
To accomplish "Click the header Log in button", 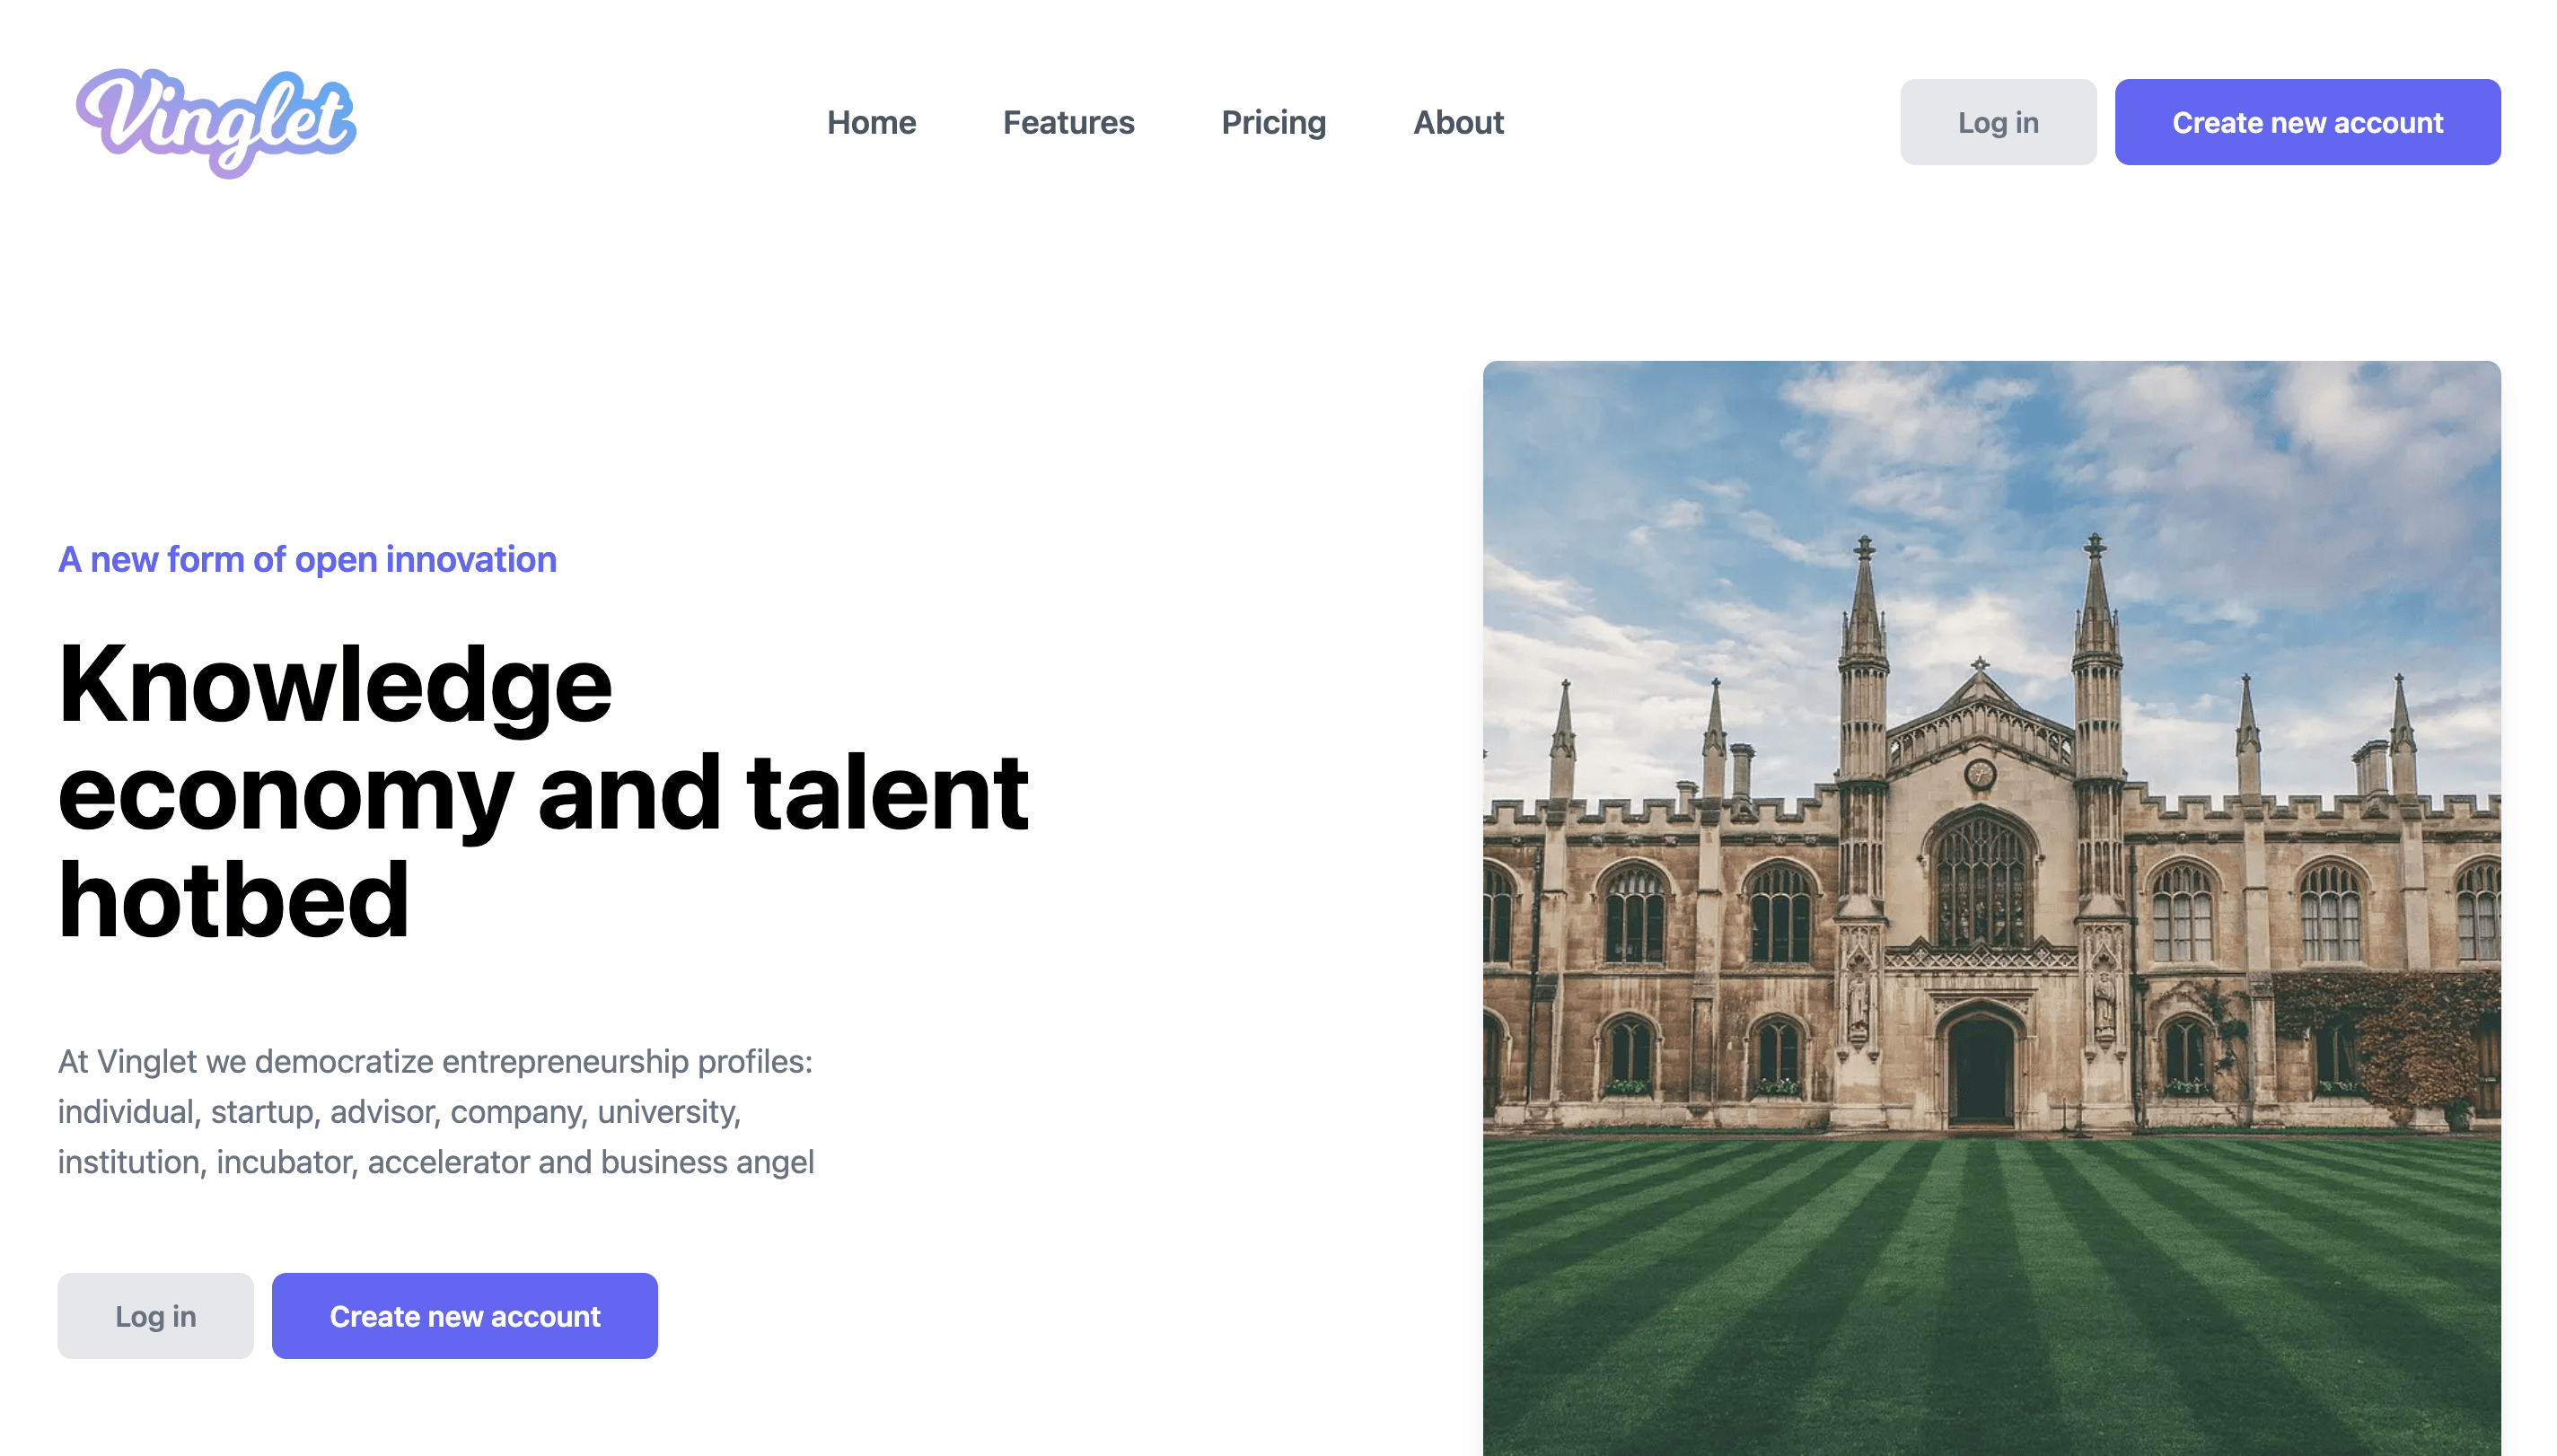I will [1997, 122].
